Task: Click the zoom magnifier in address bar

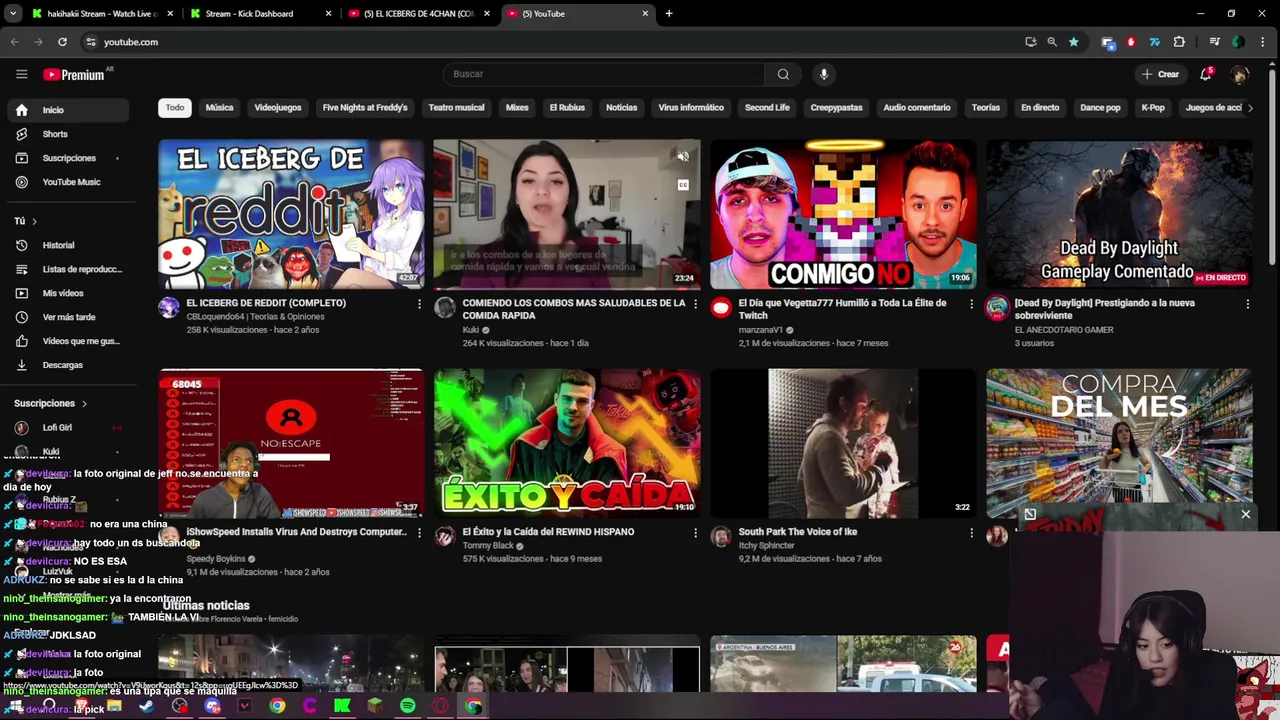Action: point(1052,42)
